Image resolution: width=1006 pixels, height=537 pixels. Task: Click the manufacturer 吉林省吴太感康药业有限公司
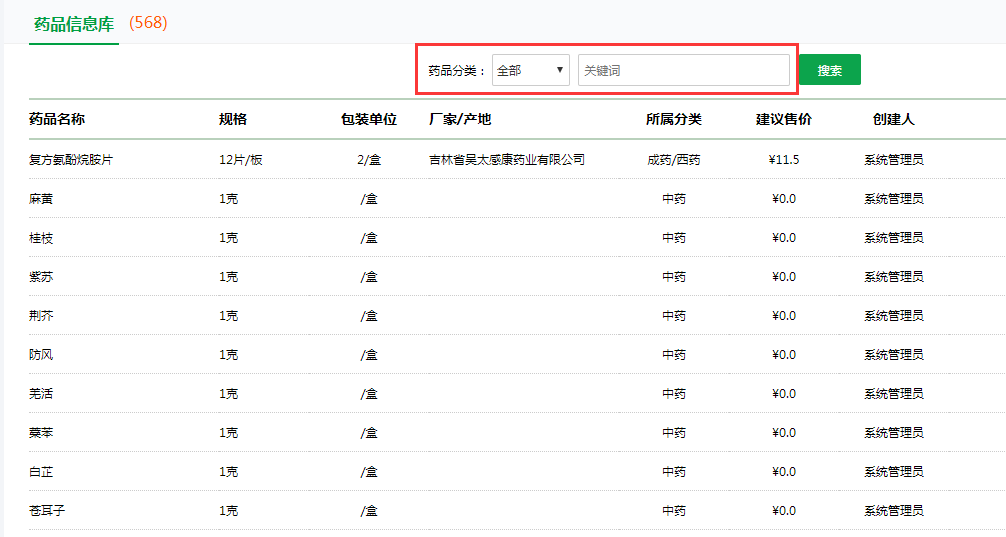(x=506, y=160)
